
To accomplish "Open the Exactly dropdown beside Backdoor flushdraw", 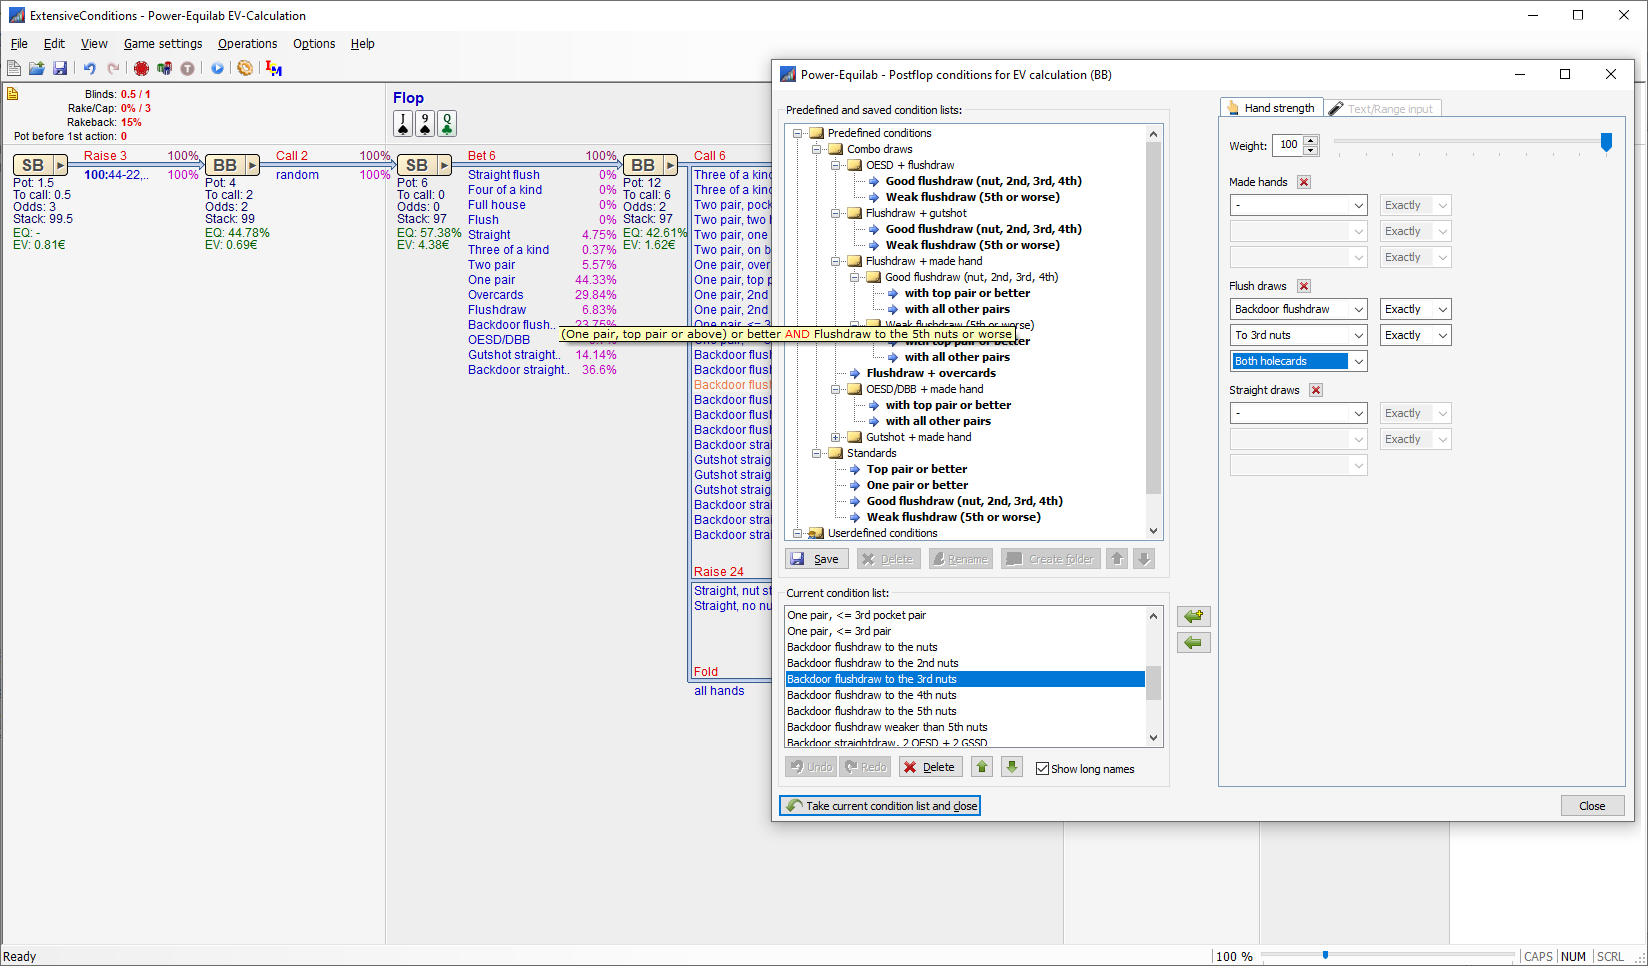I will coord(1415,309).
